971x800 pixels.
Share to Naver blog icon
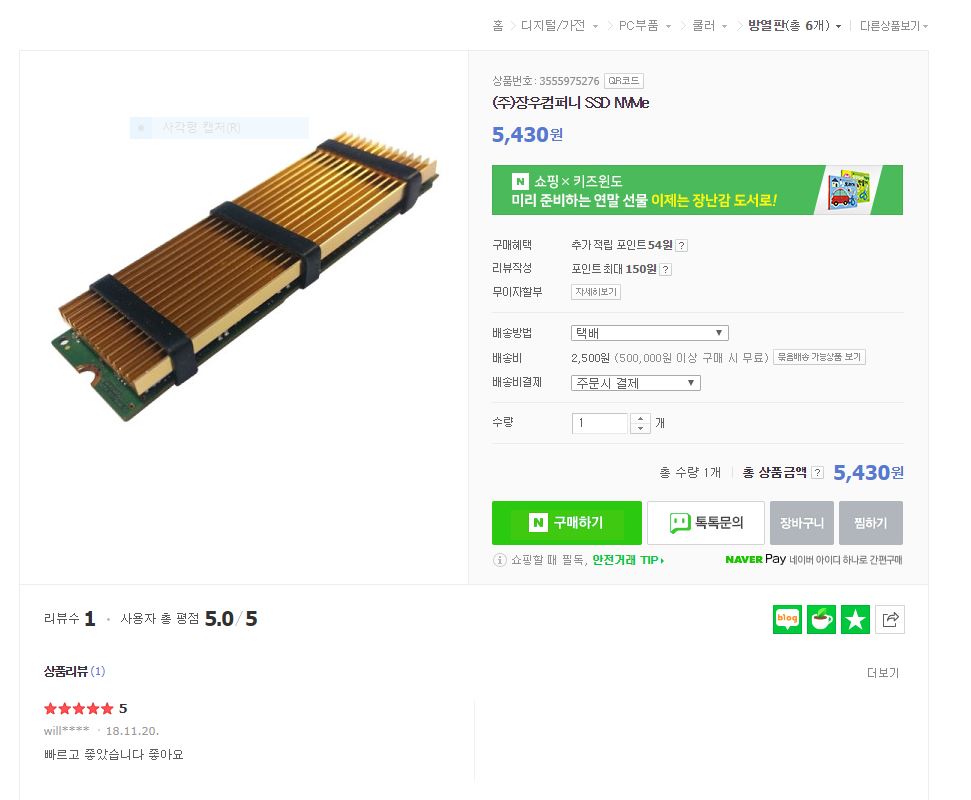(787, 619)
